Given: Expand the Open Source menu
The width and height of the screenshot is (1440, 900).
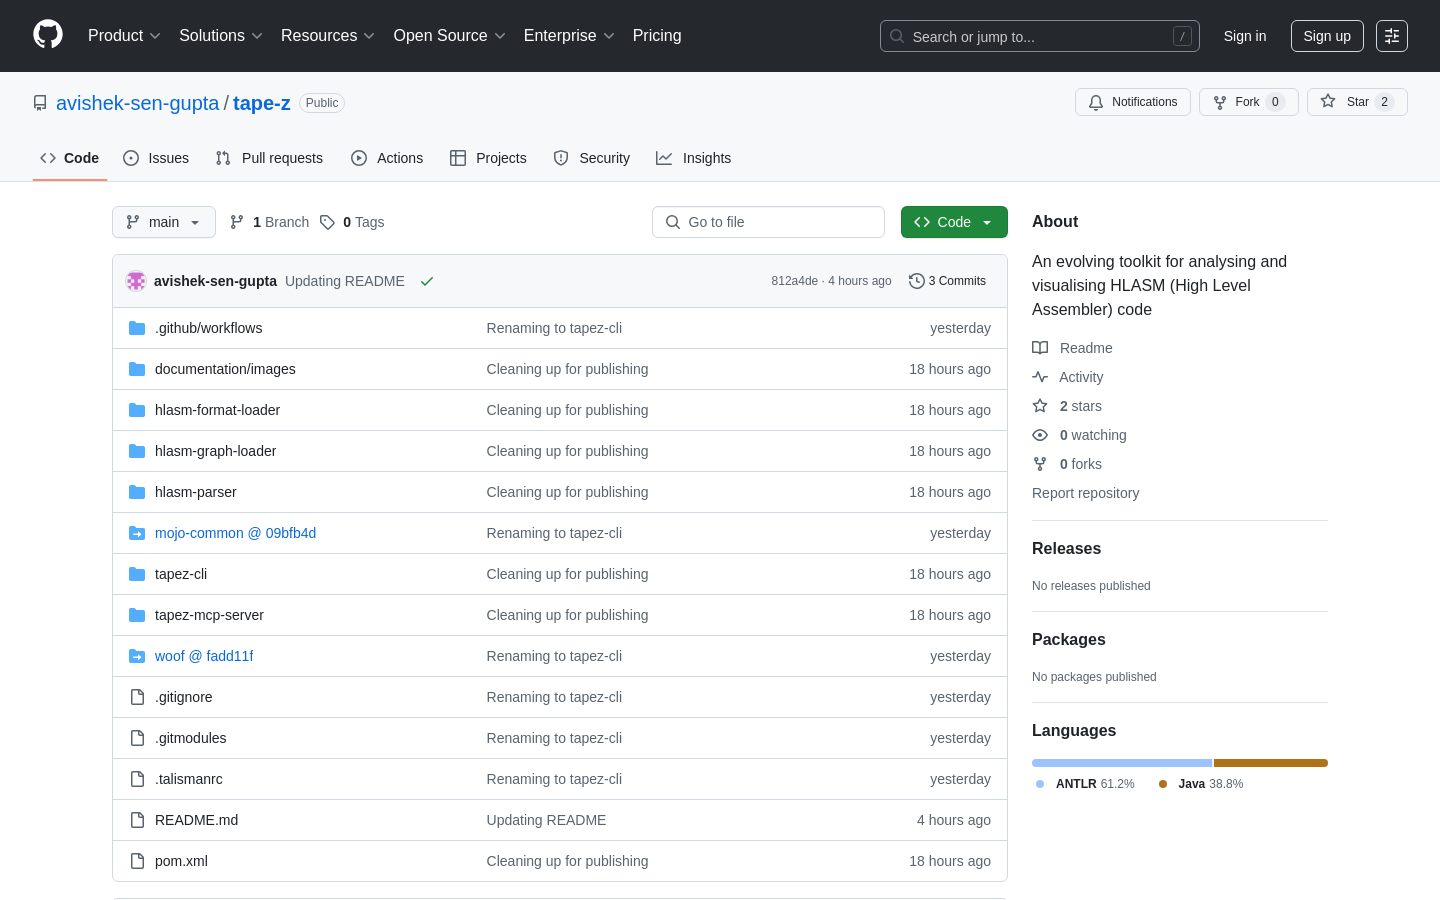Looking at the screenshot, I should 450,36.
